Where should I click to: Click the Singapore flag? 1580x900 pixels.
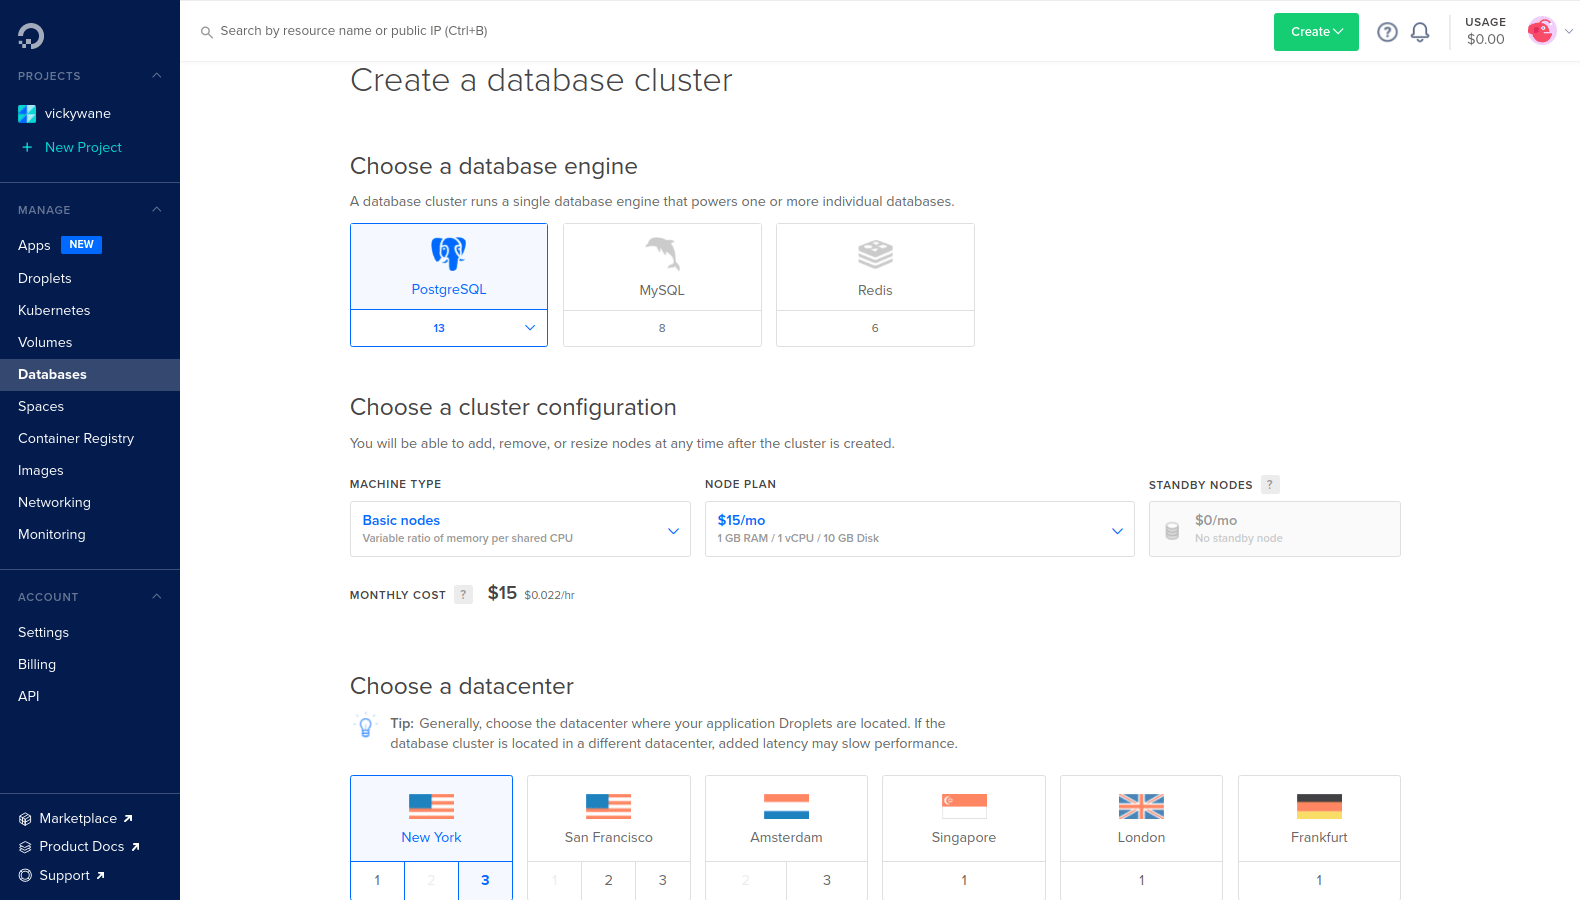tap(964, 806)
